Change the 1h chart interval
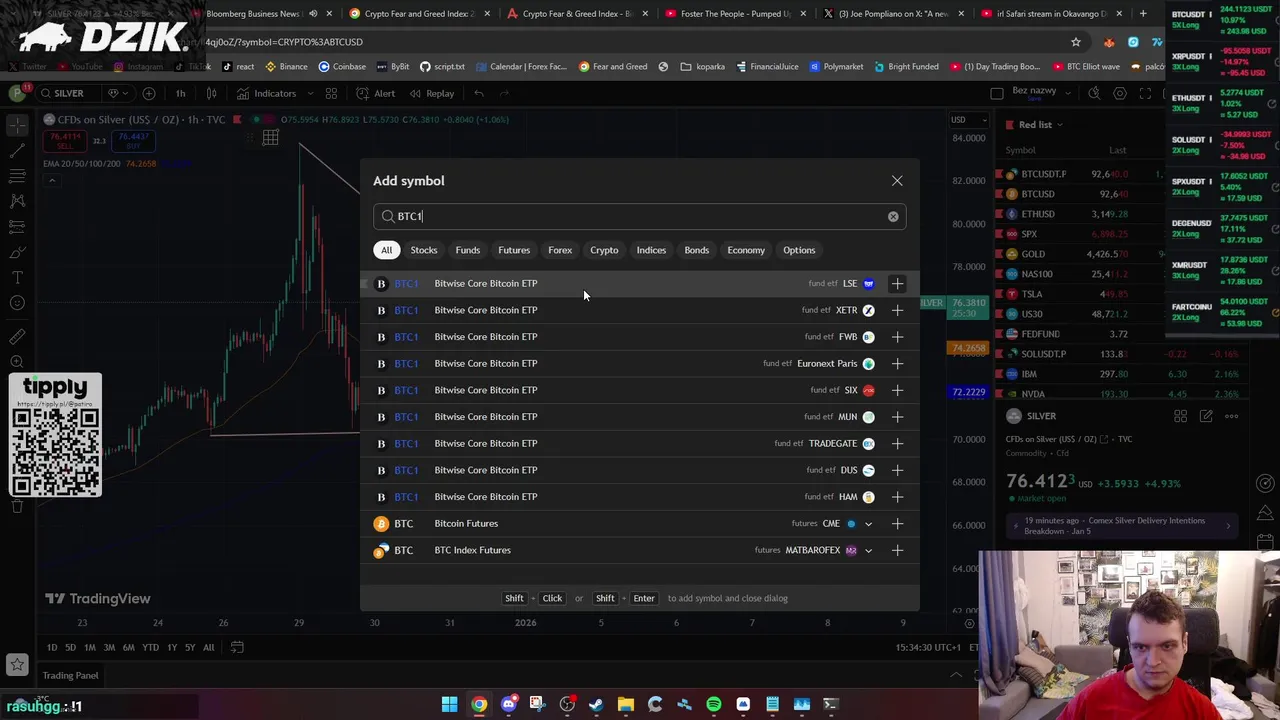Viewport: 1280px width, 720px height. (180, 93)
